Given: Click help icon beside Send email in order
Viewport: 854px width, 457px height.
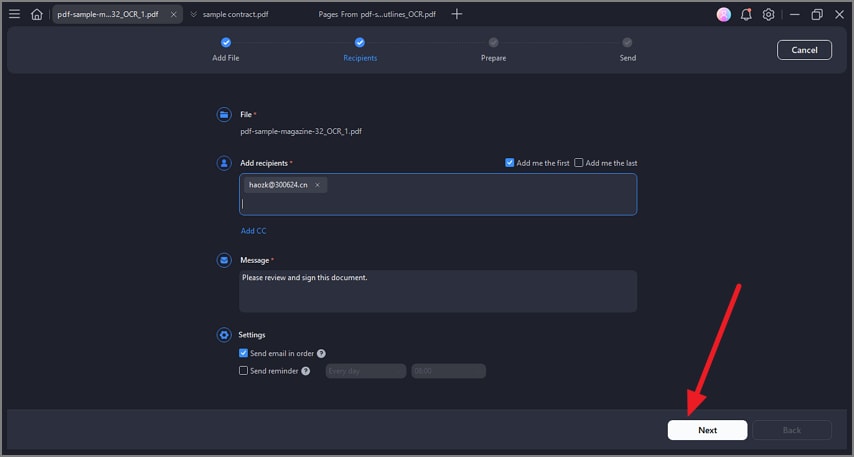Looking at the screenshot, I should 321,353.
